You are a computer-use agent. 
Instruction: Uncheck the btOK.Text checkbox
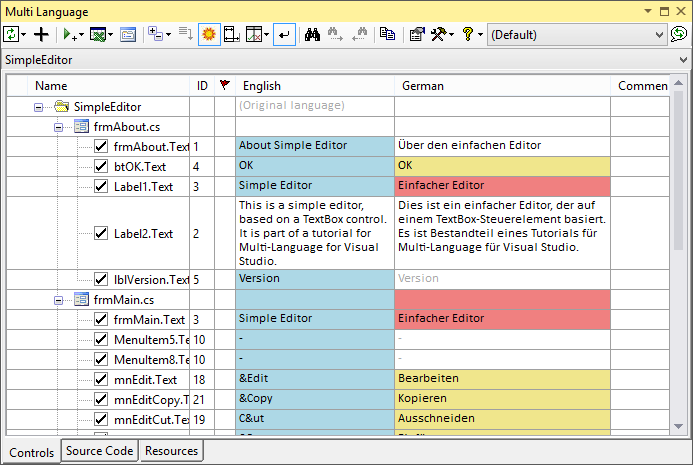tap(101, 166)
